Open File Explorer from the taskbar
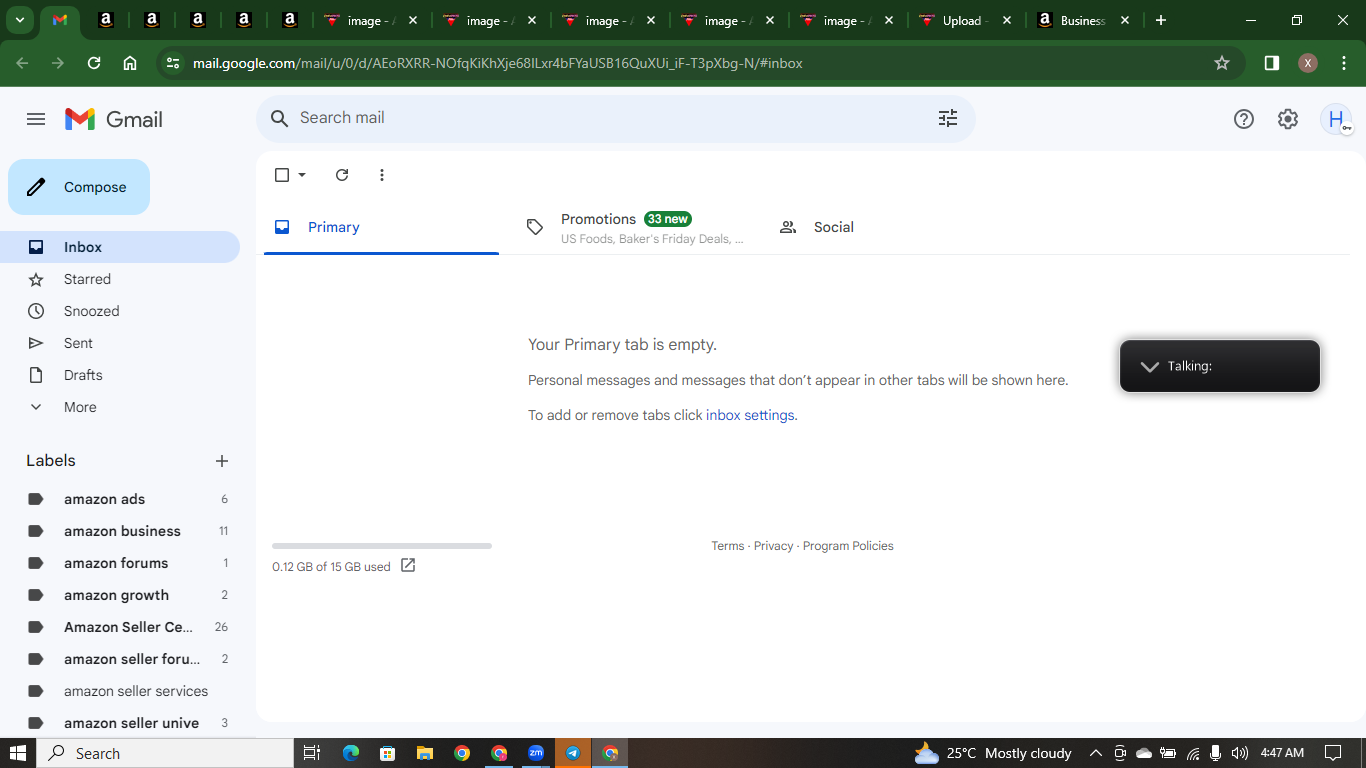This screenshot has height=768, width=1366. point(424,753)
